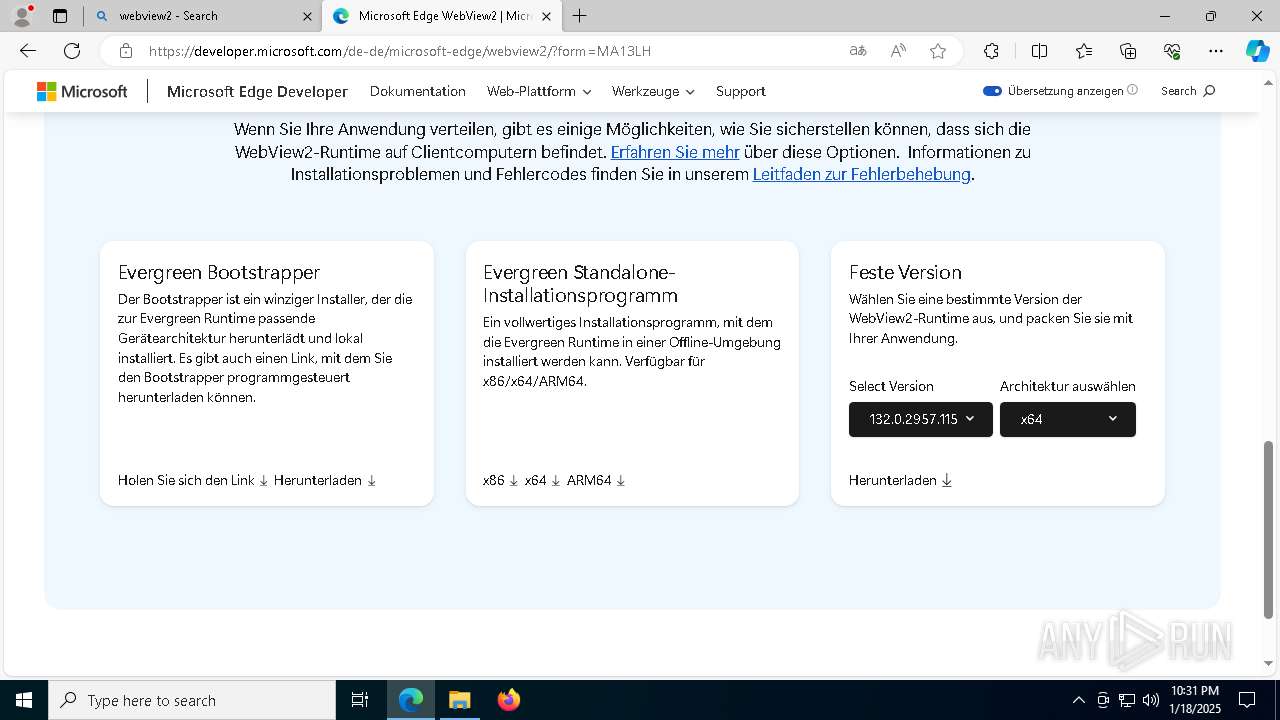This screenshot has height=720, width=1280.
Task: Click the address bar URL field
Action: click(x=490, y=51)
